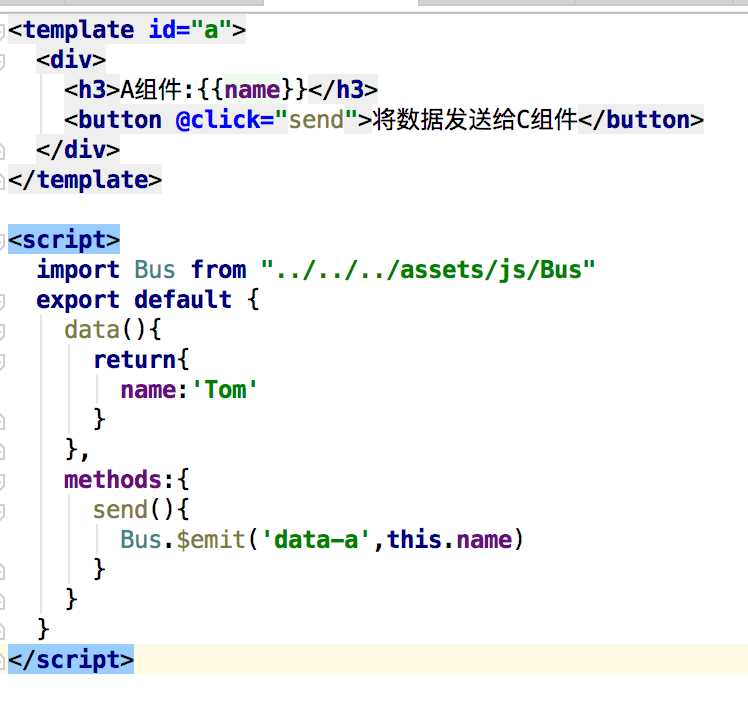The height and width of the screenshot is (720, 748).
Task: Click the 'Tom' string value
Action: (225, 390)
